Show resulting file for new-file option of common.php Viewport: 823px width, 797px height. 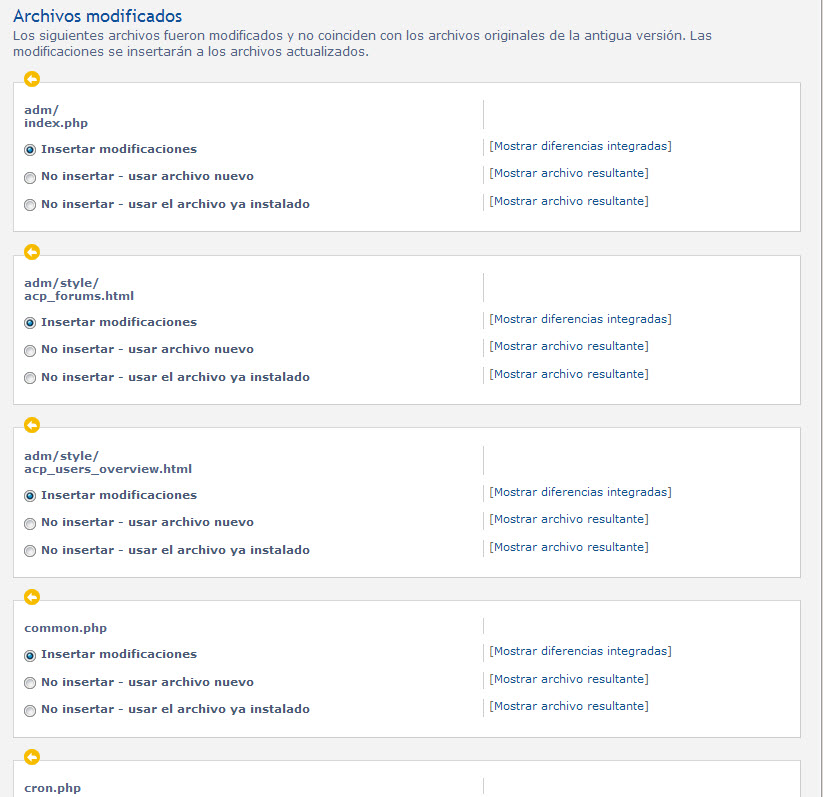(x=568, y=679)
